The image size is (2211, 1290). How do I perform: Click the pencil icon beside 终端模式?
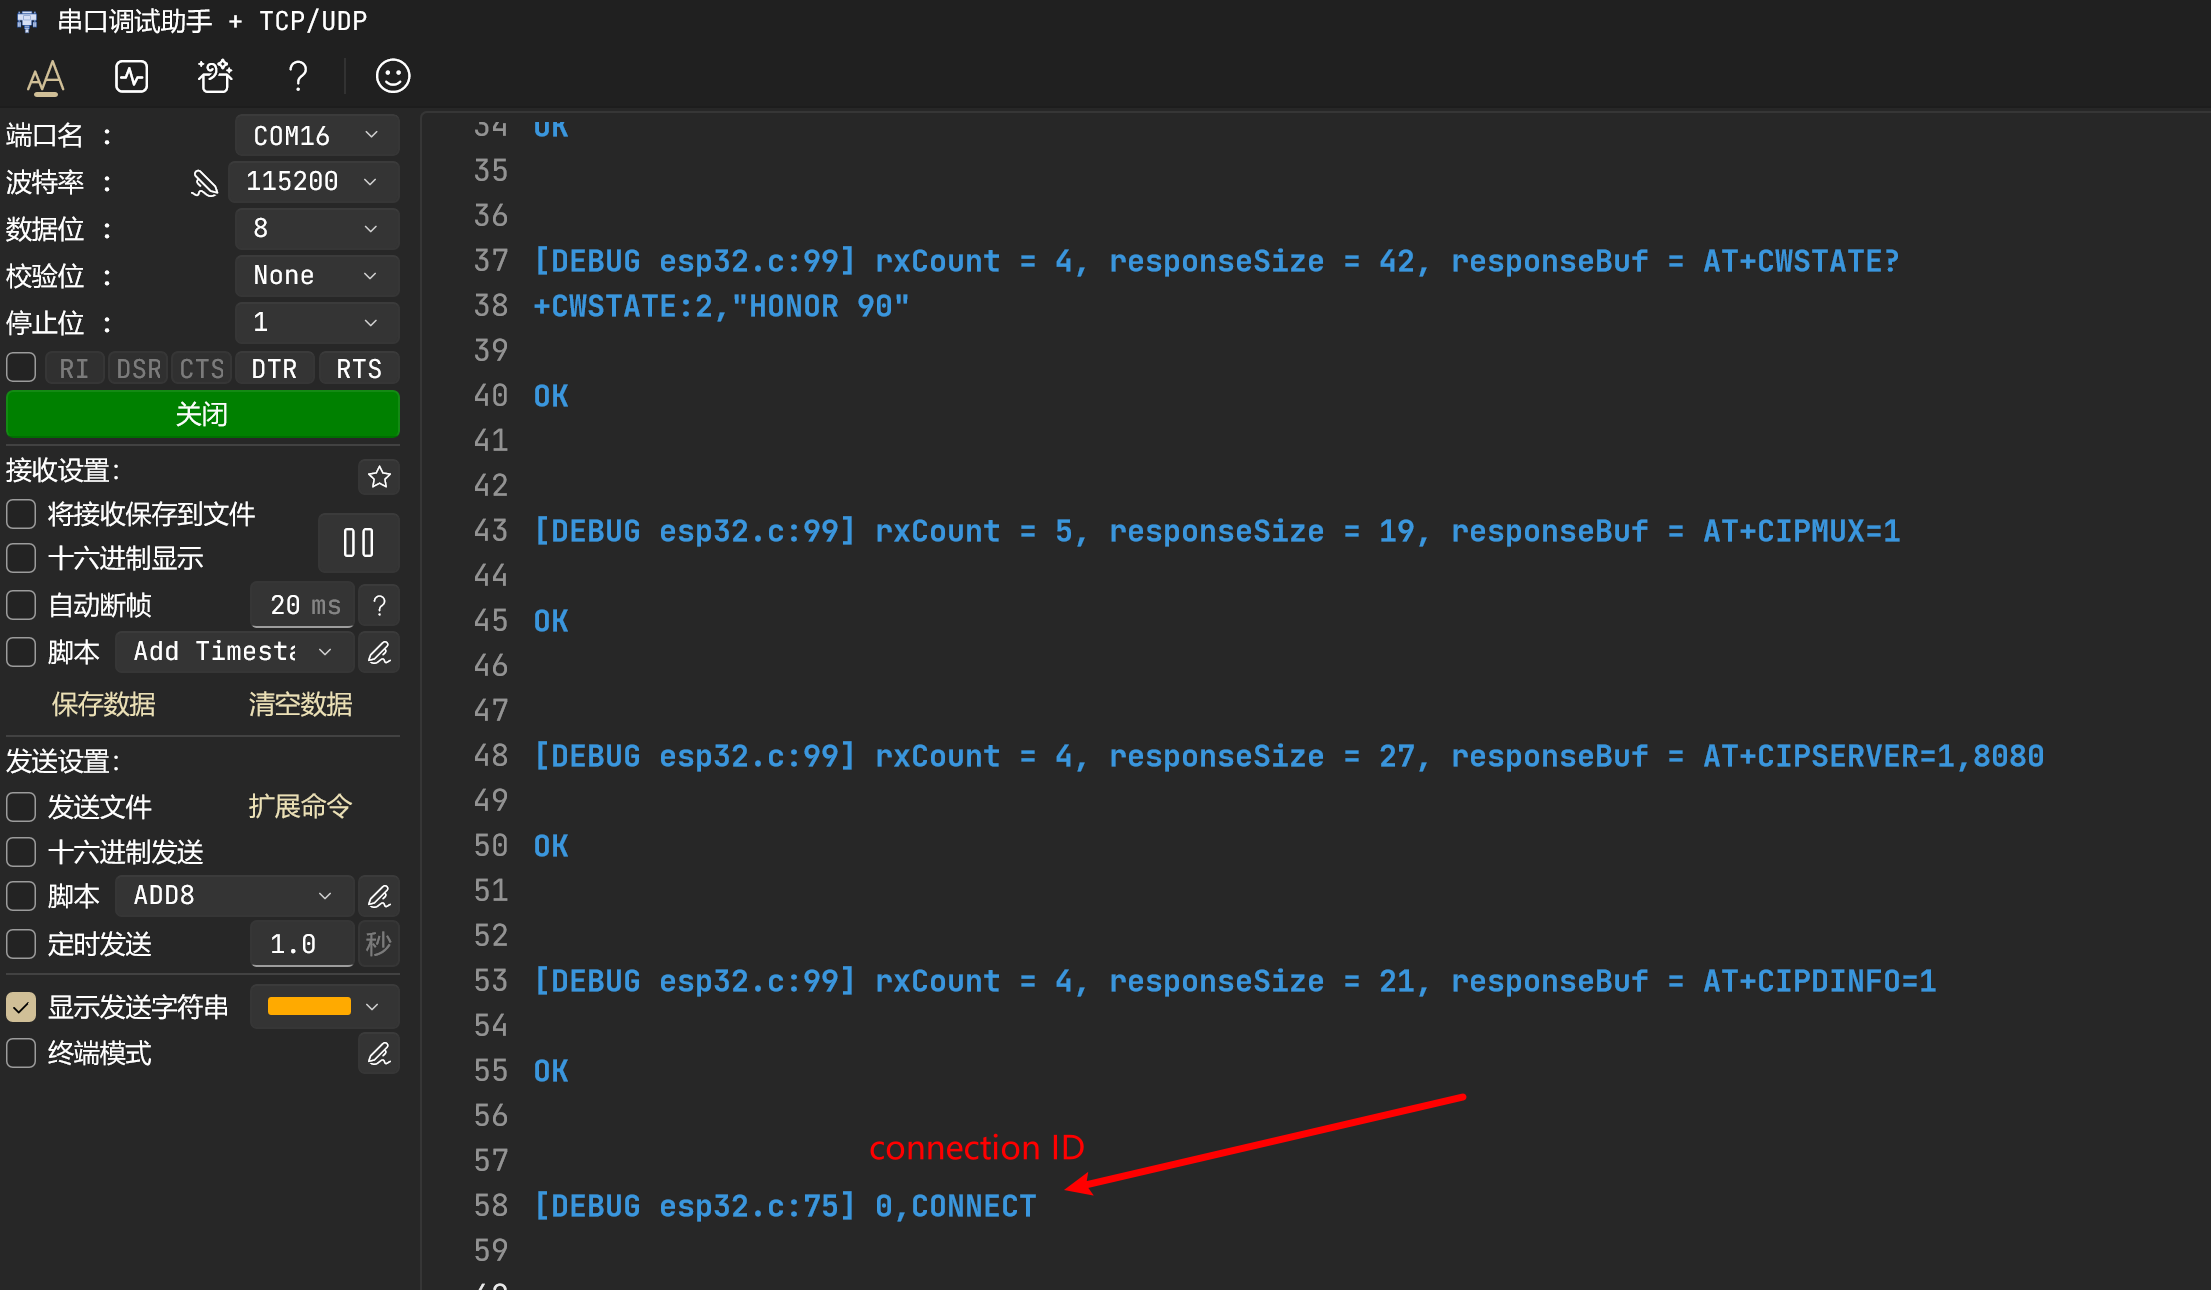click(x=379, y=1054)
